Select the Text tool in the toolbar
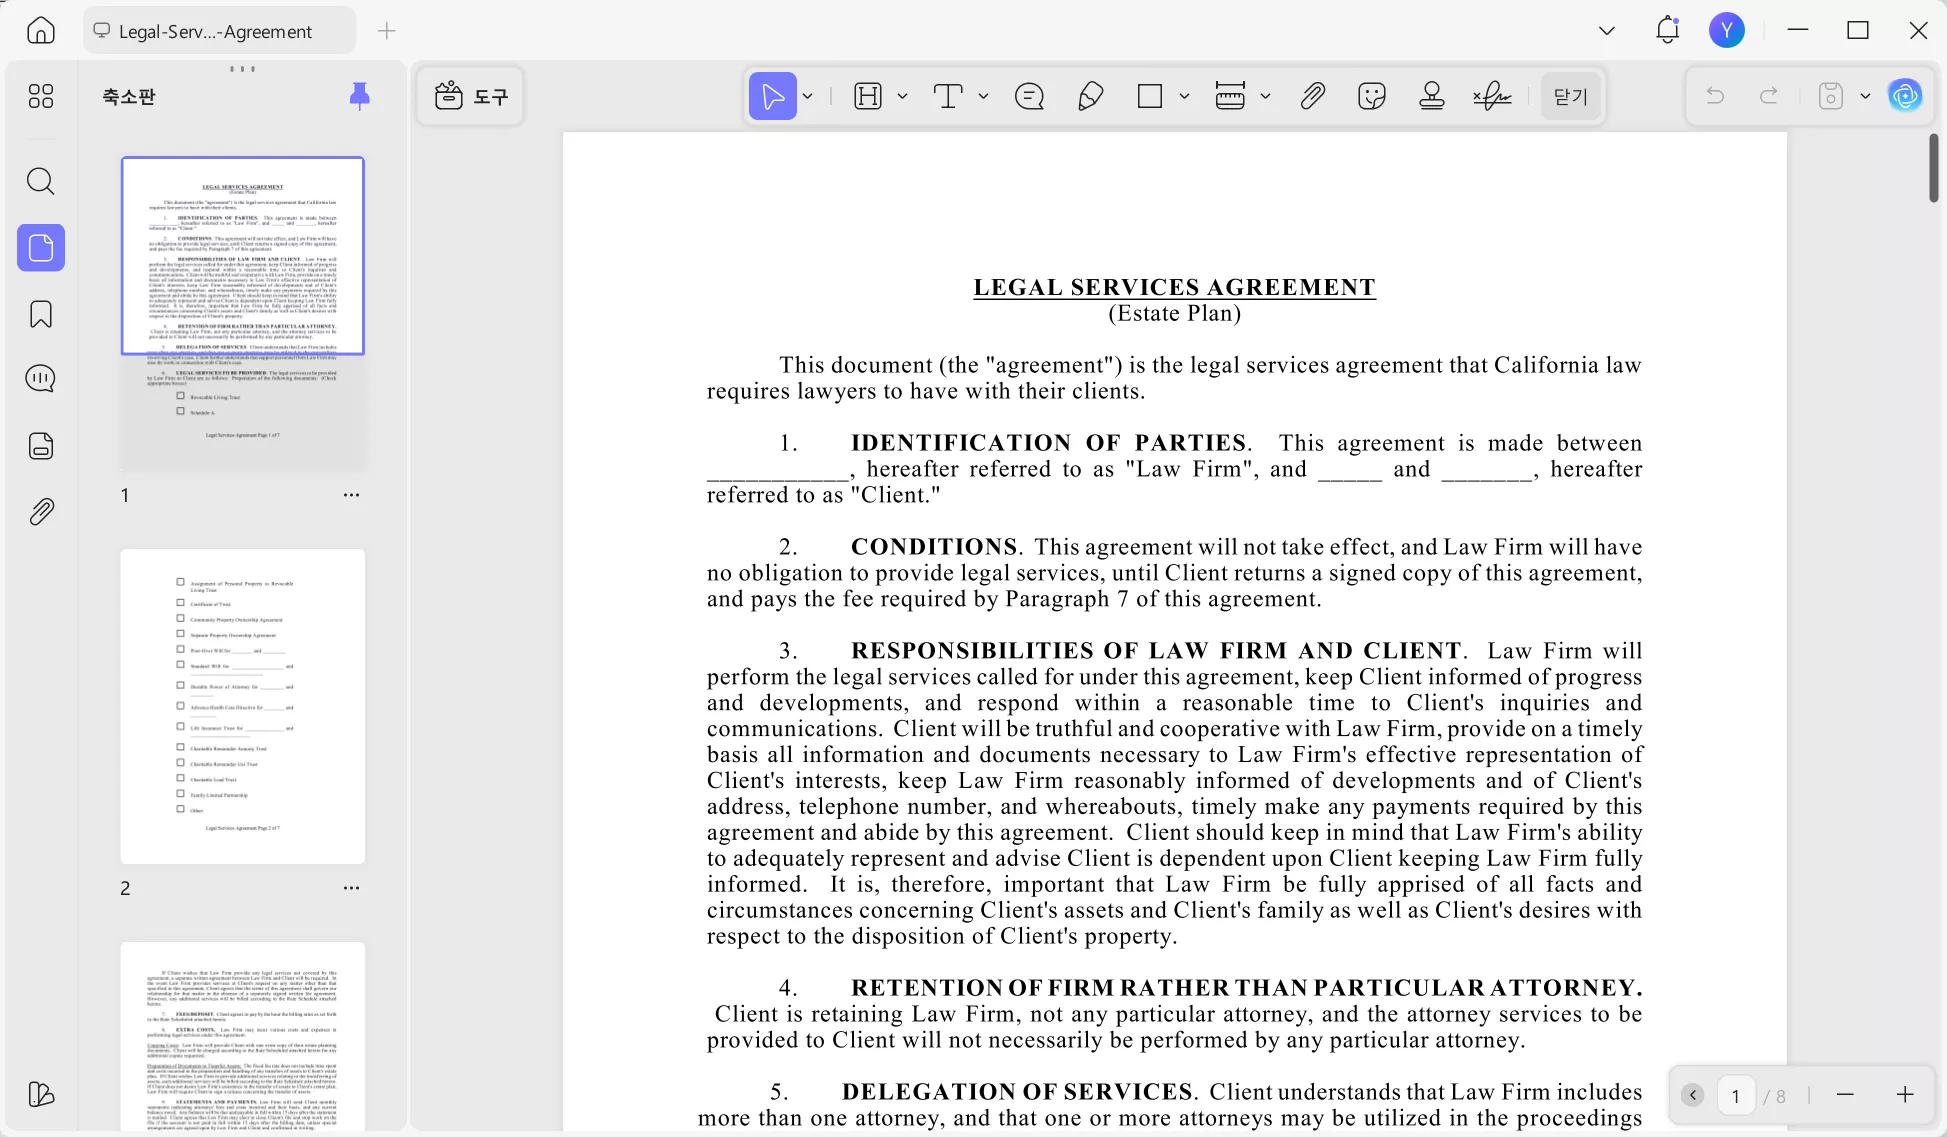Image resolution: width=1947 pixels, height=1137 pixels. [948, 96]
